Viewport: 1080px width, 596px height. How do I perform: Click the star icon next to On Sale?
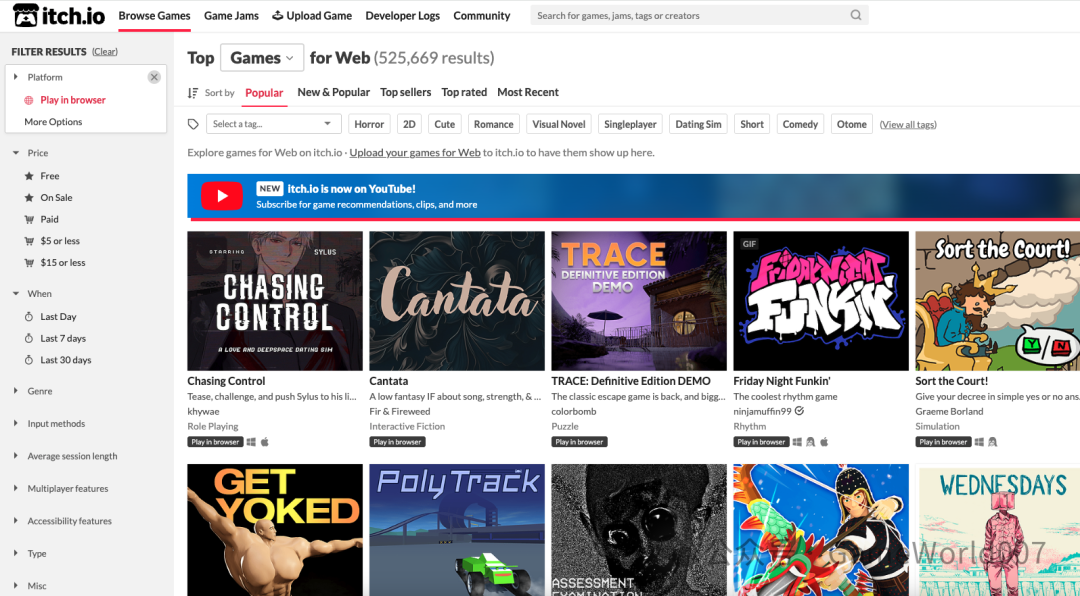29,197
